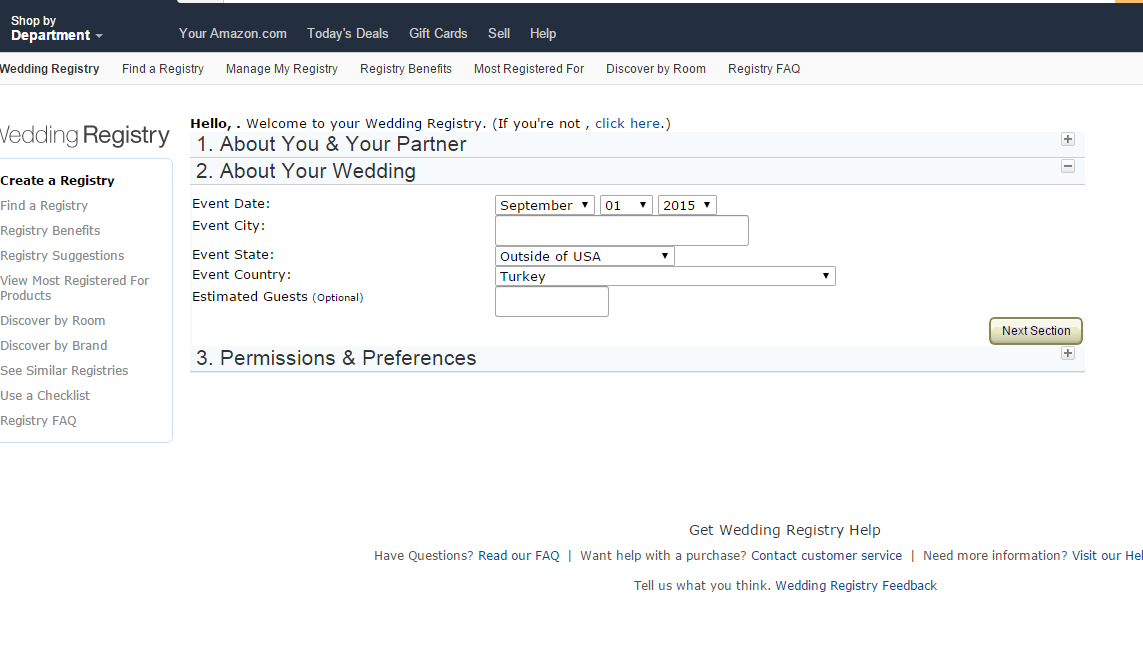The image size is (1143, 648).
Task: Click the About Your Wedding heading
Action: pos(305,171)
